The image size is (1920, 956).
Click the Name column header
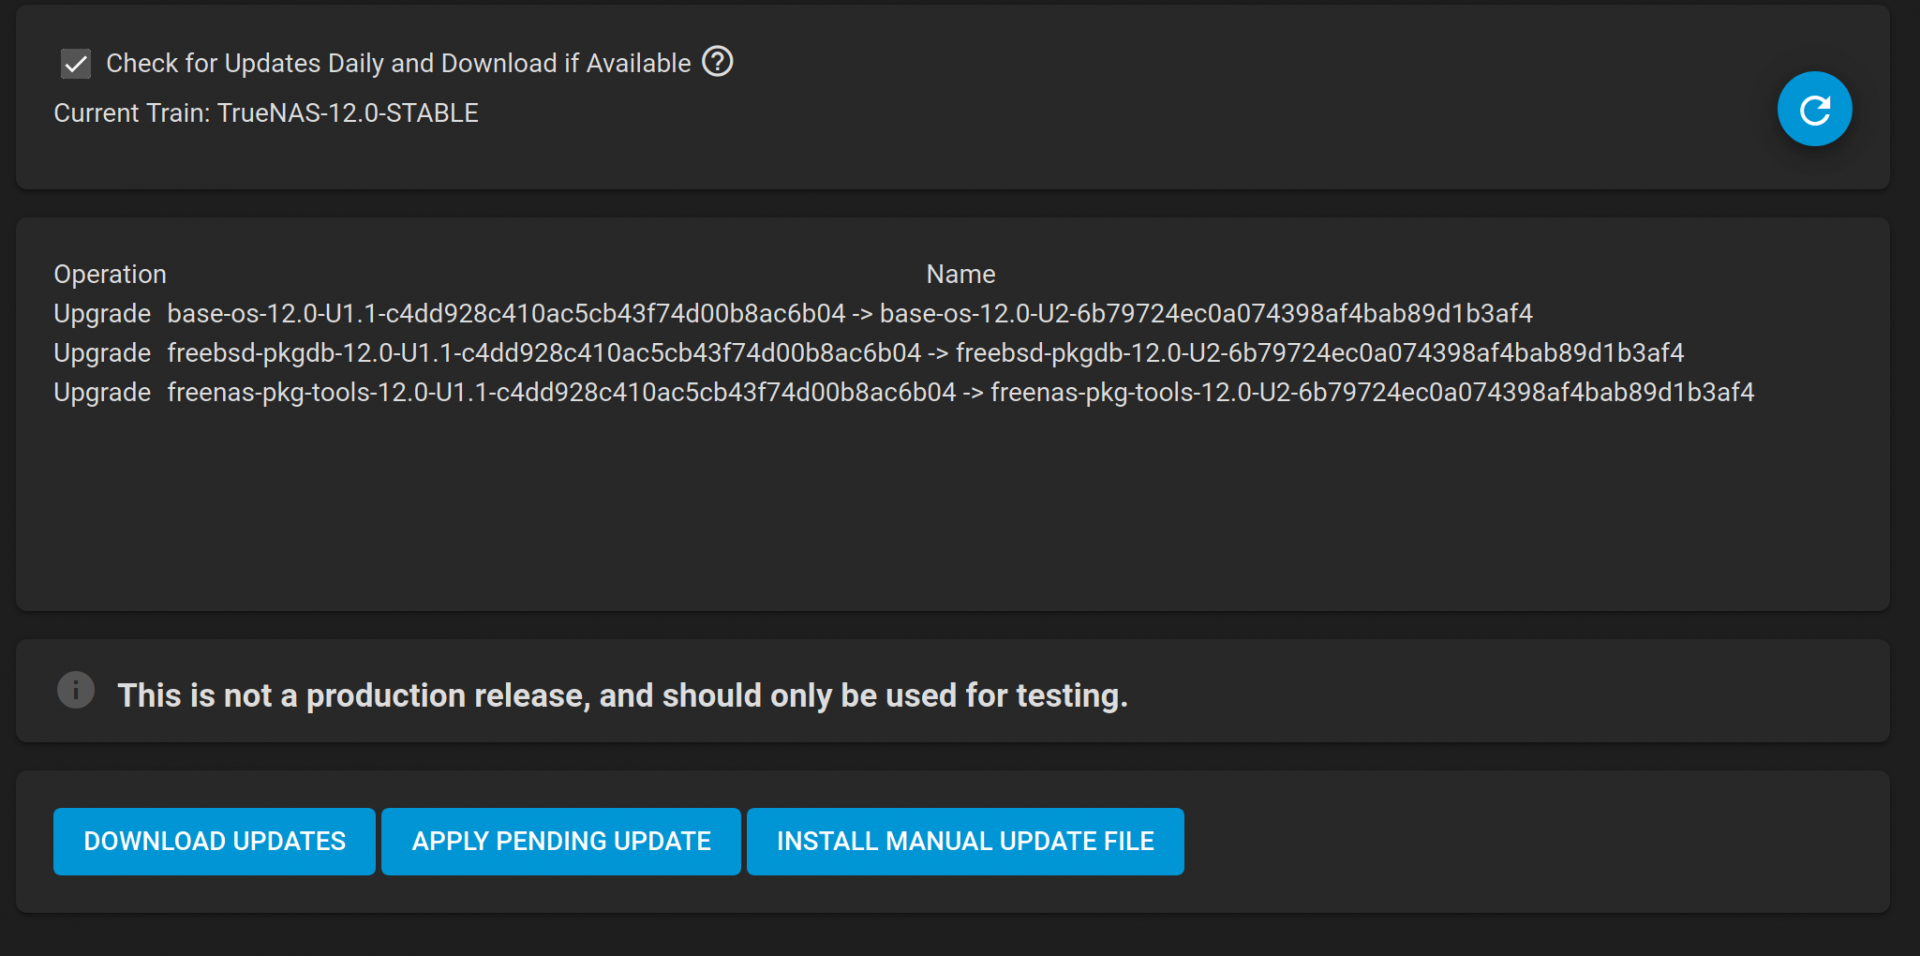pos(960,274)
